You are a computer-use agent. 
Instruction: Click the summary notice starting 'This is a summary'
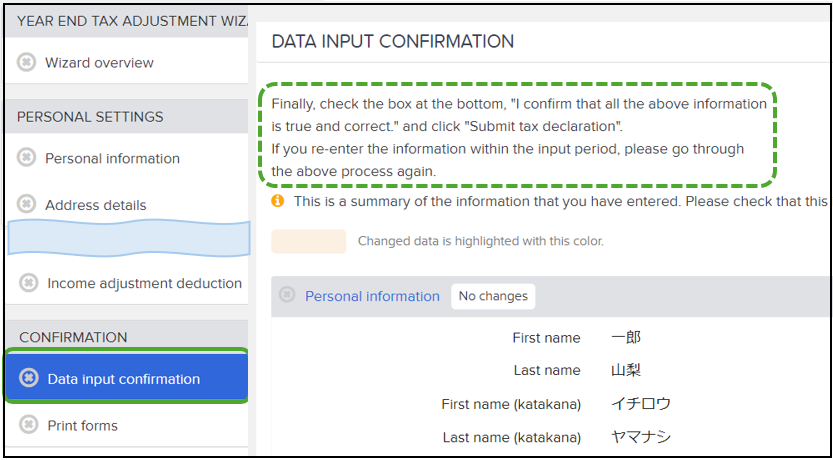[x=560, y=201]
